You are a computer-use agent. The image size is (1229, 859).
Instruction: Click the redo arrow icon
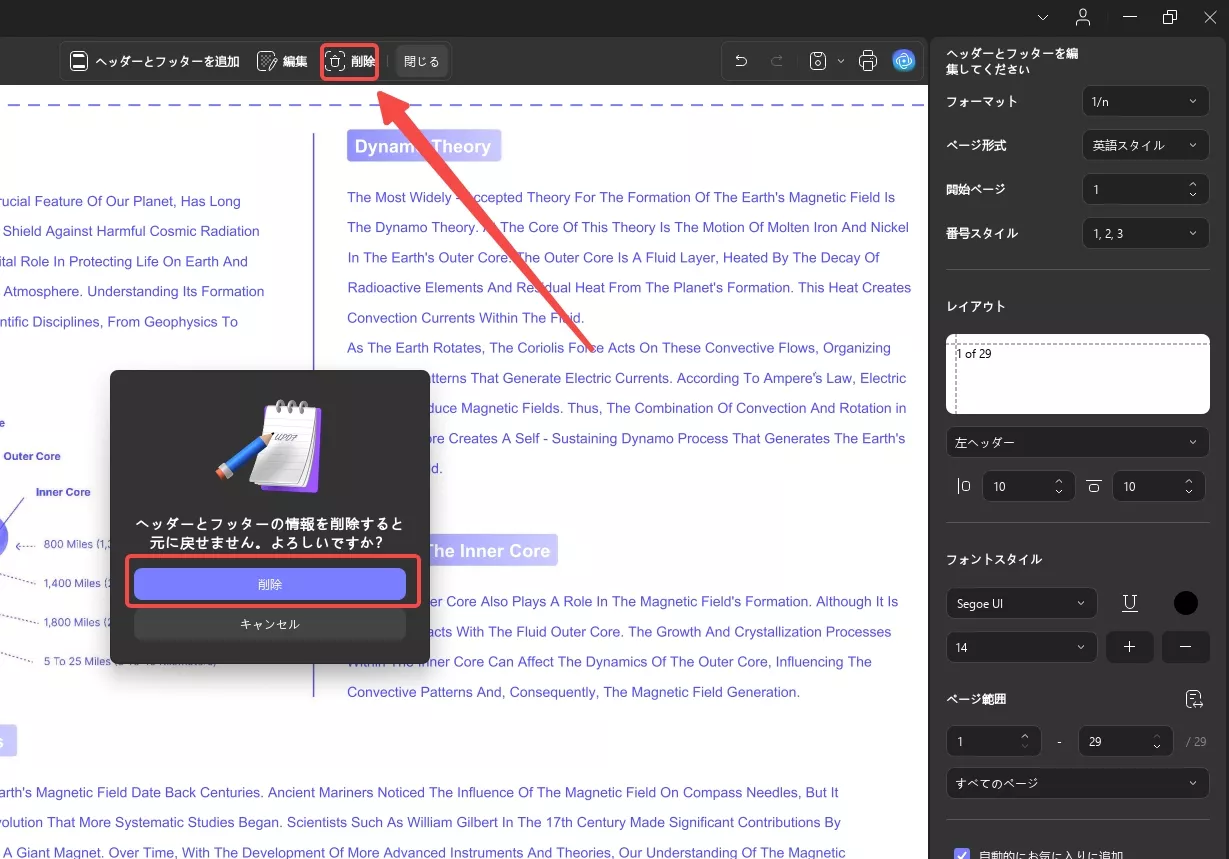[x=777, y=61]
